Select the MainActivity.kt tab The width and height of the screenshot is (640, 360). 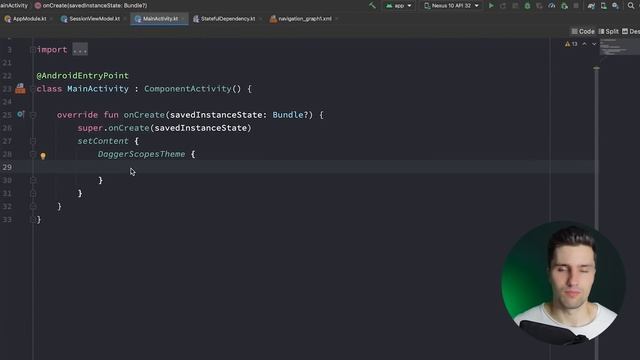point(160,19)
